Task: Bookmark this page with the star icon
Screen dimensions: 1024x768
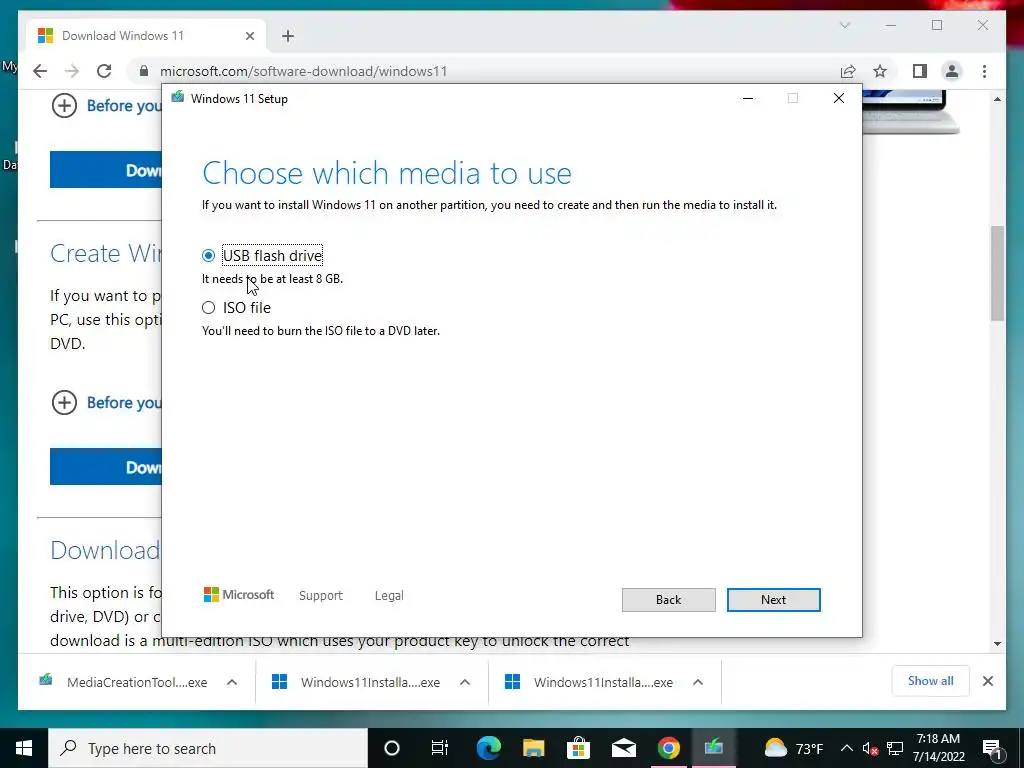Action: click(880, 71)
